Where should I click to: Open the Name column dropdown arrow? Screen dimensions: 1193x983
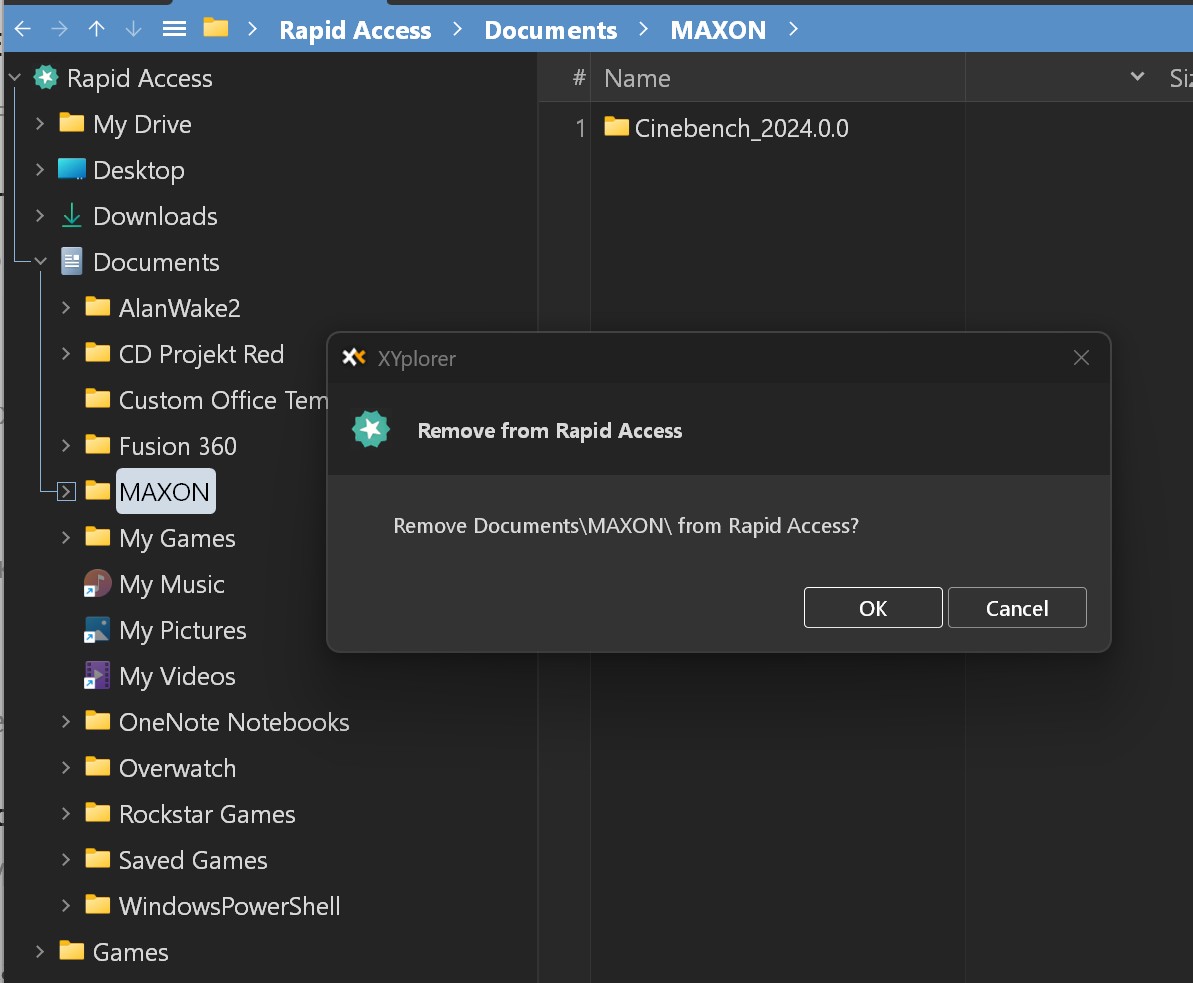[1136, 76]
